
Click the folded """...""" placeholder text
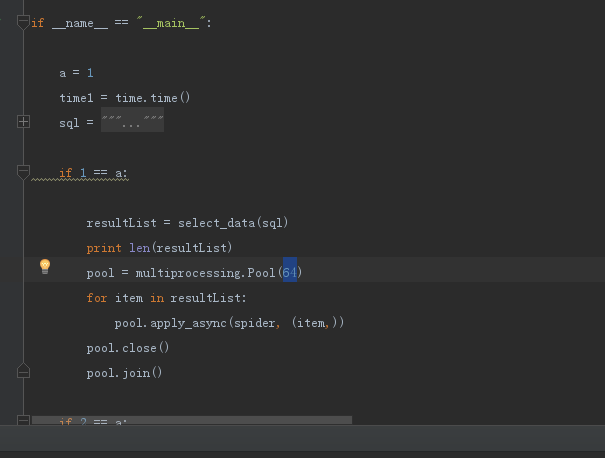click(132, 120)
